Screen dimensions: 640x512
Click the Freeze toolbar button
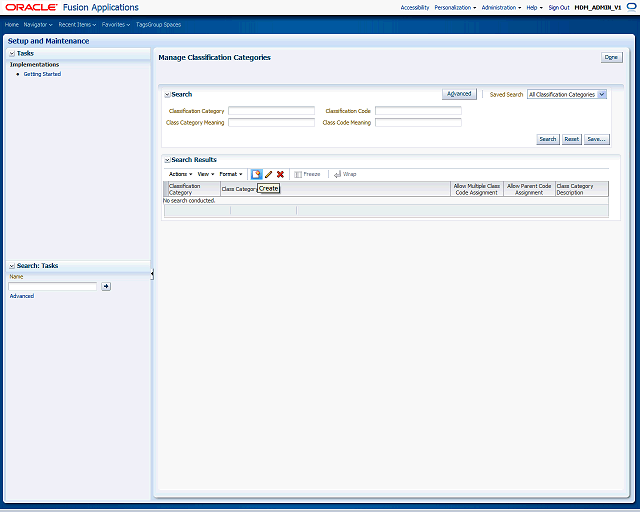coord(307,174)
